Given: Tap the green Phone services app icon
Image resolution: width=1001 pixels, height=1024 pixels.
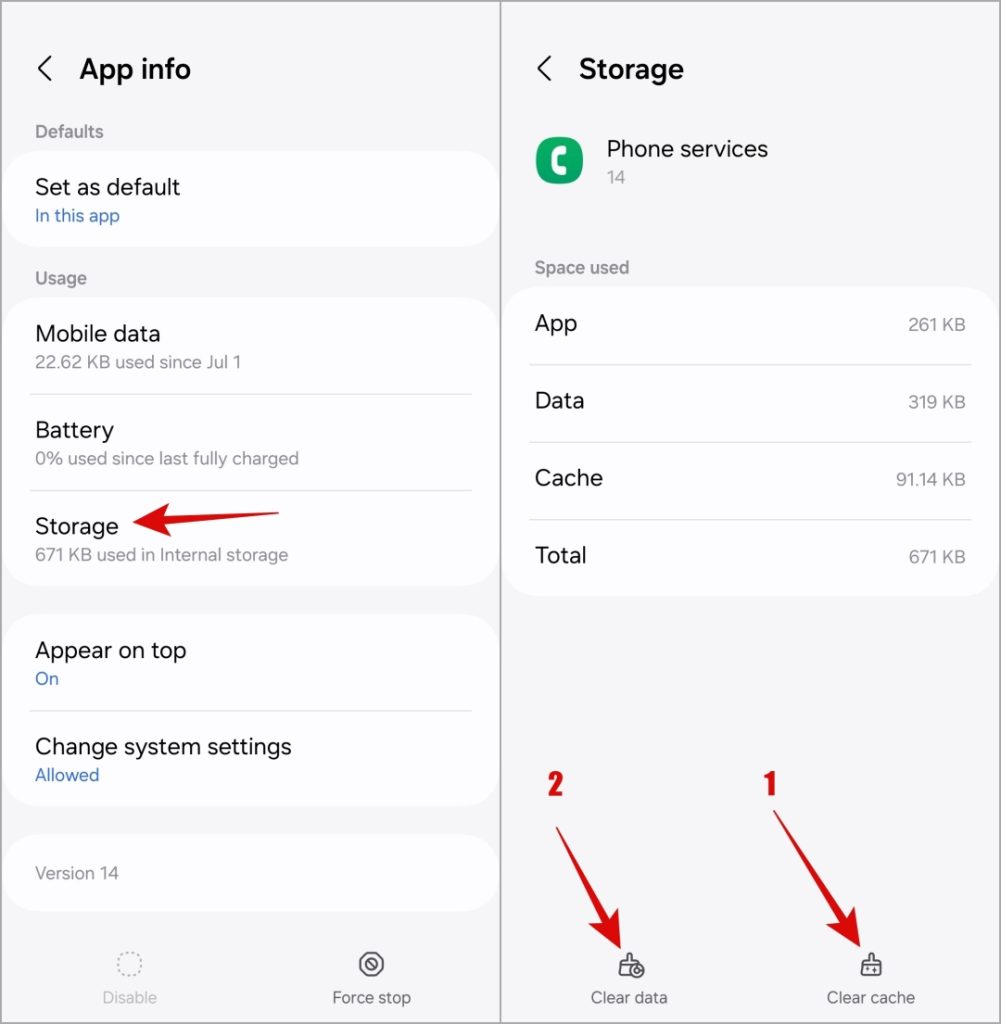Looking at the screenshot, I should tap(559, 160).
